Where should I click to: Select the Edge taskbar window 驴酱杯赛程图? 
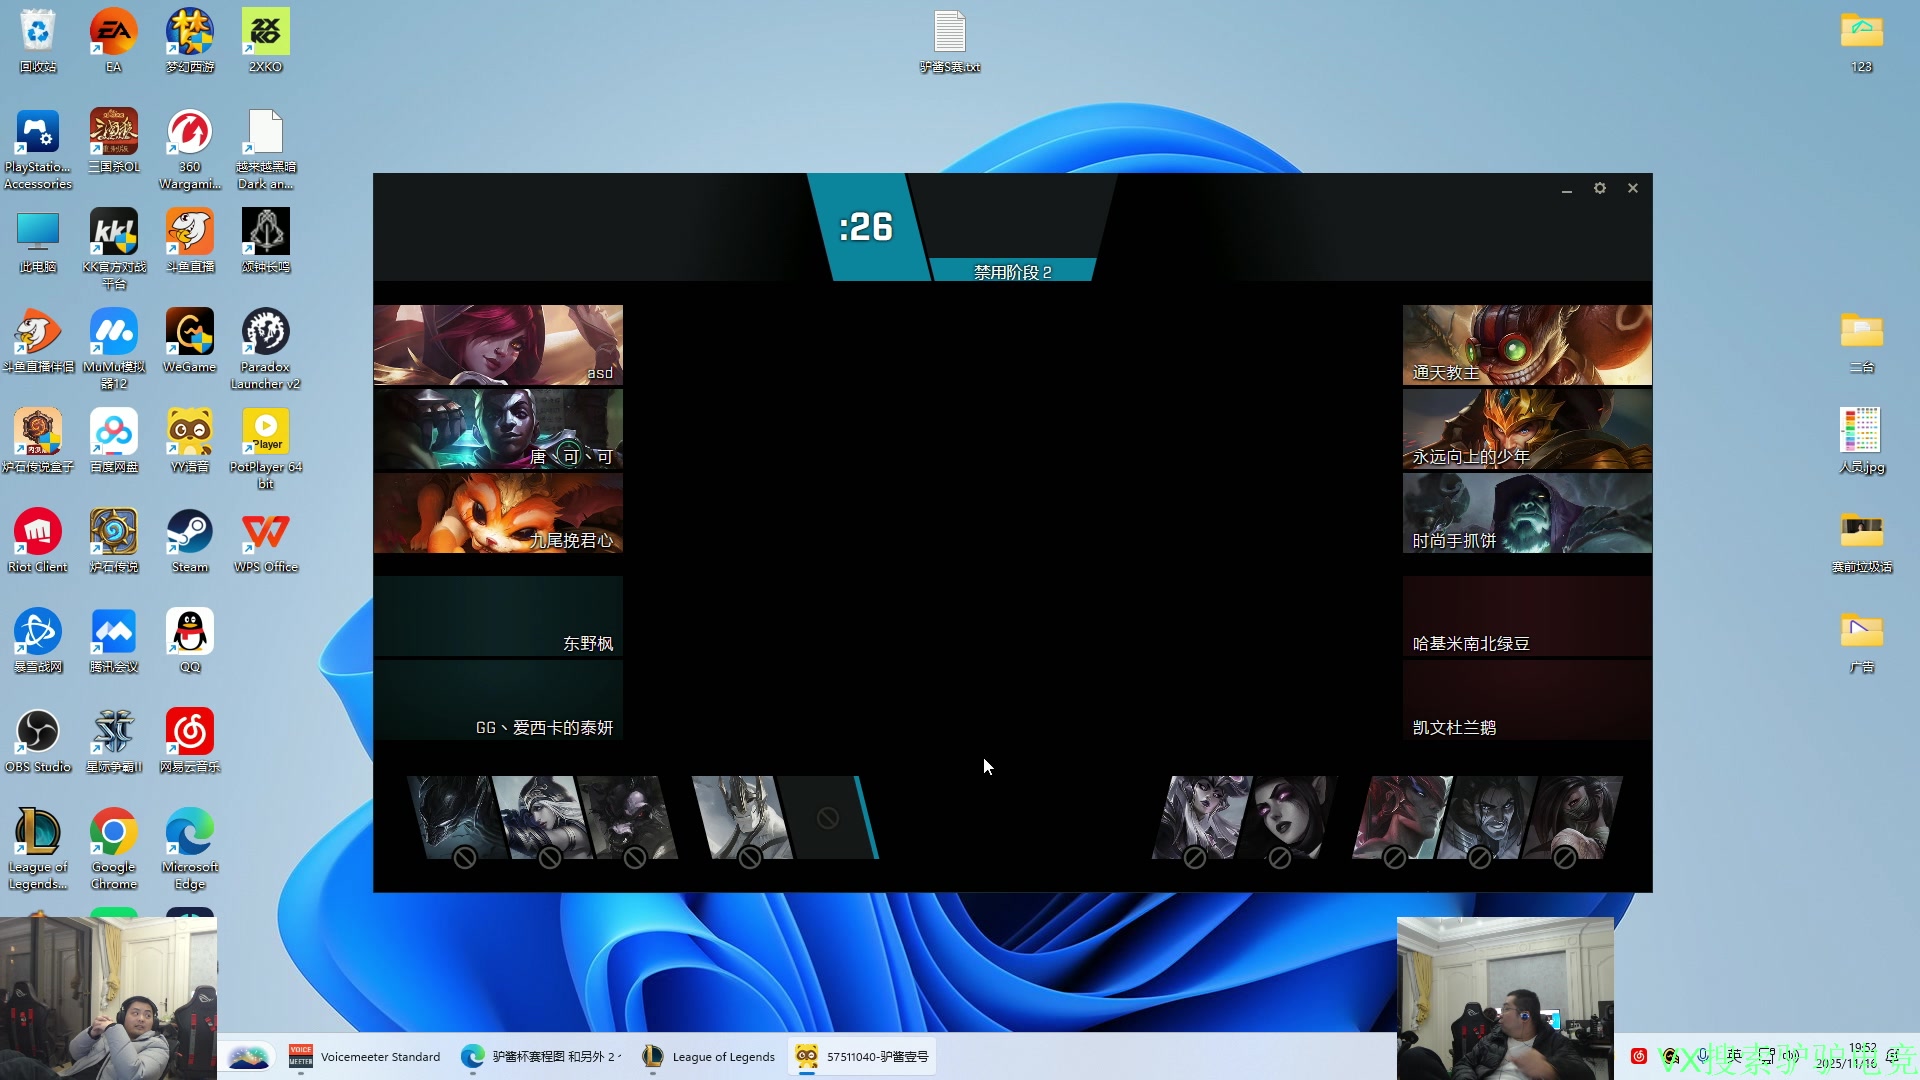[541, 1056]
